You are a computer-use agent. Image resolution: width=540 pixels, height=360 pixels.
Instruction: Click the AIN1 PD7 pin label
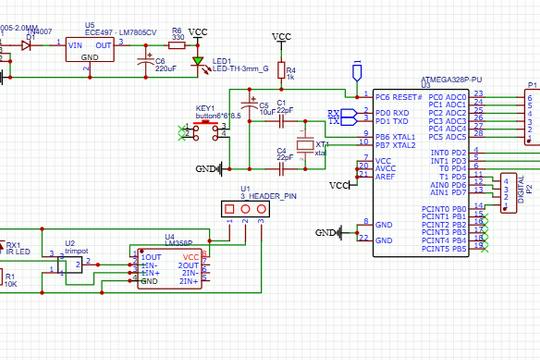click(x=448, y=193)
